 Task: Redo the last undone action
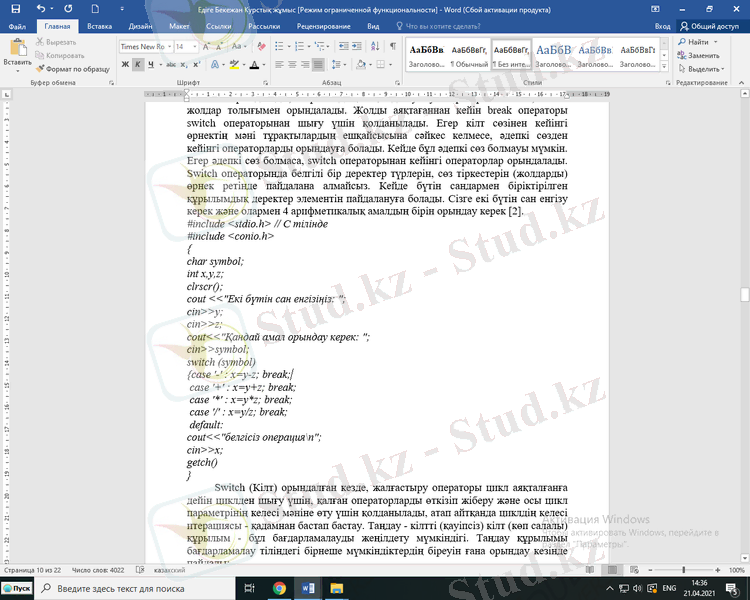point(68,9)
